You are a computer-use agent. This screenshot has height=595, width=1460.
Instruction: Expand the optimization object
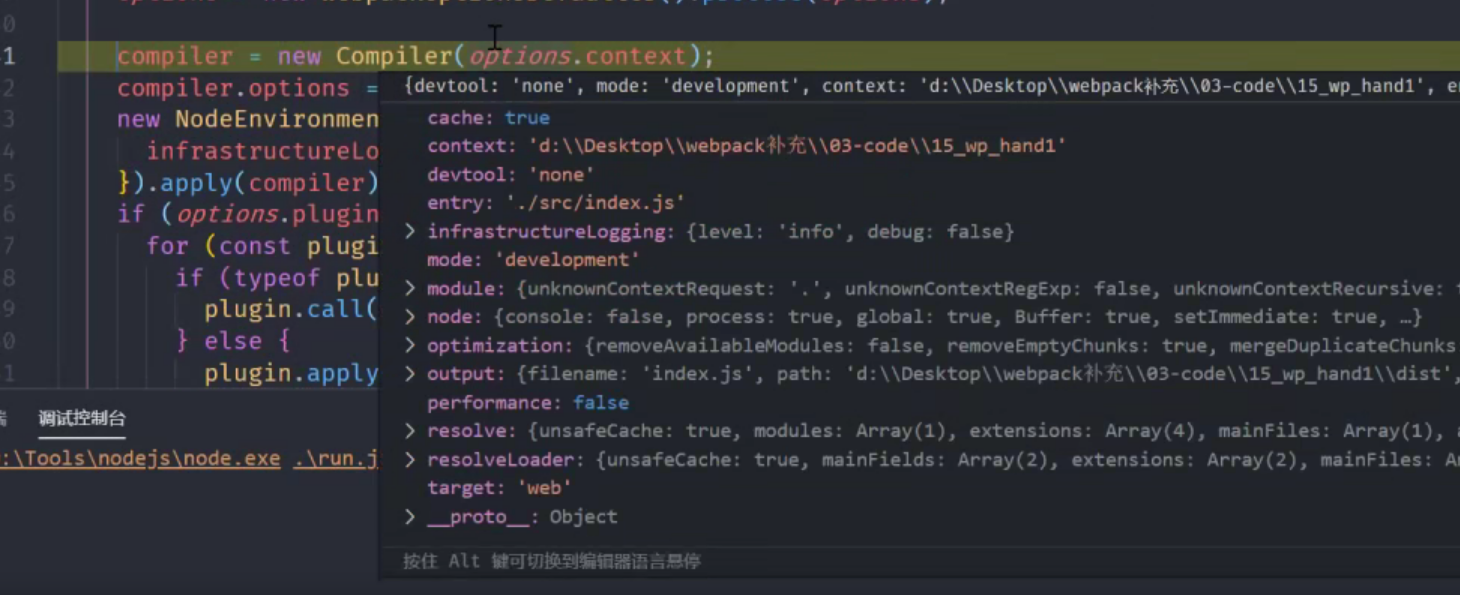(410, 345)
